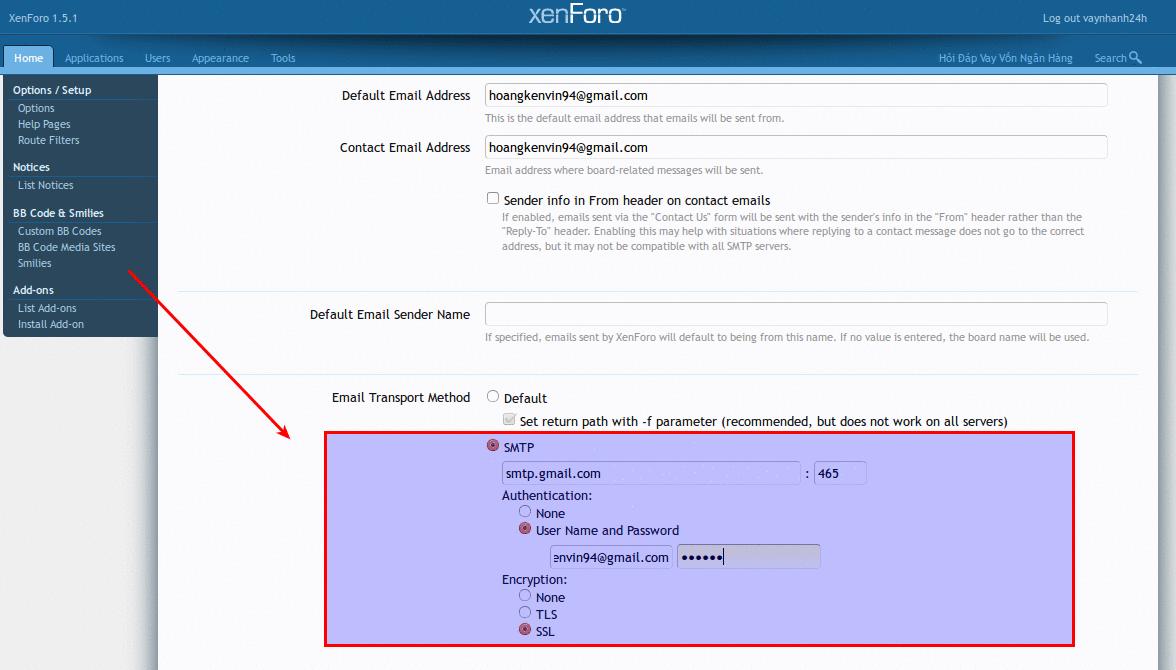Toggle Set return path with -f parameter
Screen dimensions: 1176x670
point(509,419)
